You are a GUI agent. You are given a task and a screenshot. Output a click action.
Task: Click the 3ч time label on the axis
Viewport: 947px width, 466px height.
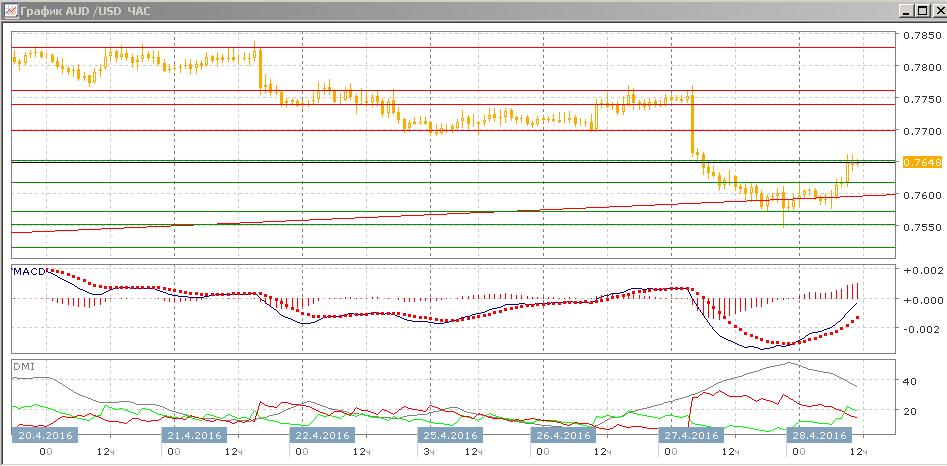(428, 452)
